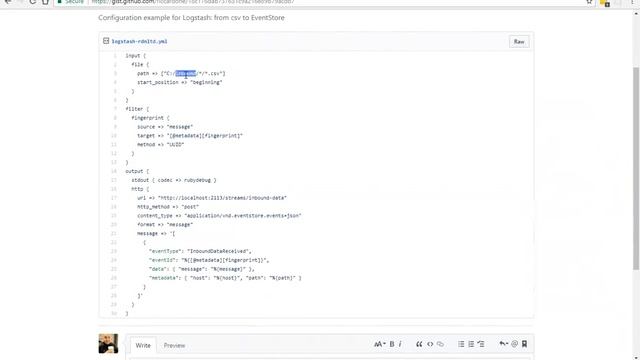Reference an issue with bookmark icon
The image size is (640, 360).
[524, 344]
